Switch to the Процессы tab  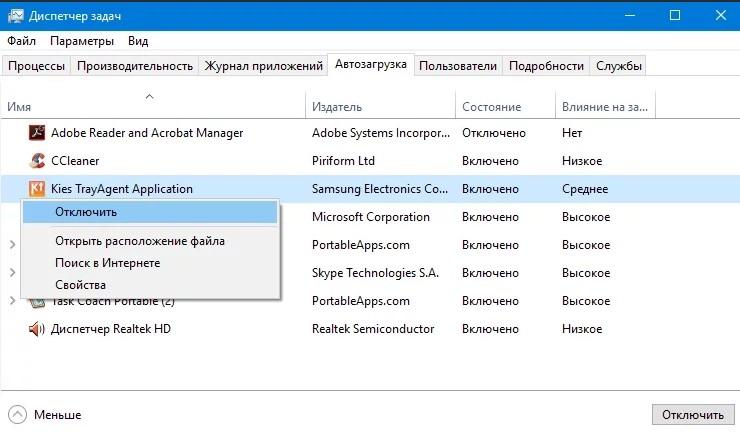[36, 66]
